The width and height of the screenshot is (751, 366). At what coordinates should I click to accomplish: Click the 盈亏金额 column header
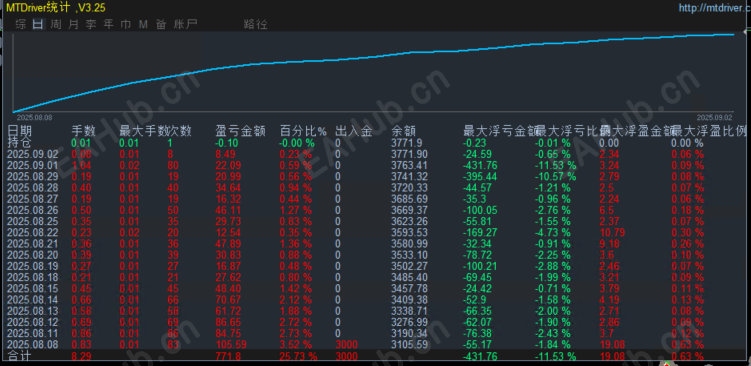click(x=240, y=131)
